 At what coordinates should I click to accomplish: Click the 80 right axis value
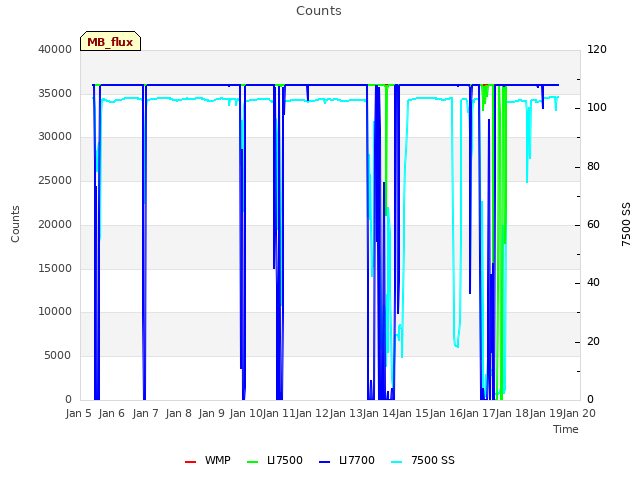[x=593, y=167]
